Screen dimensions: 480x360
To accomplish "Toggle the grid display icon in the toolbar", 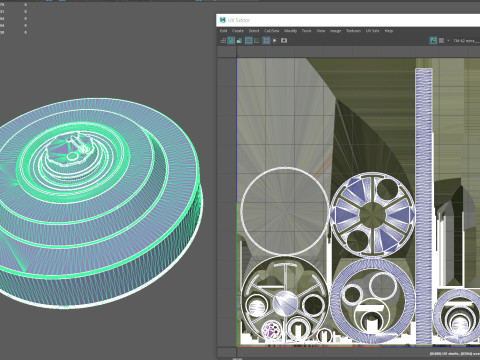I will [266, 41].
